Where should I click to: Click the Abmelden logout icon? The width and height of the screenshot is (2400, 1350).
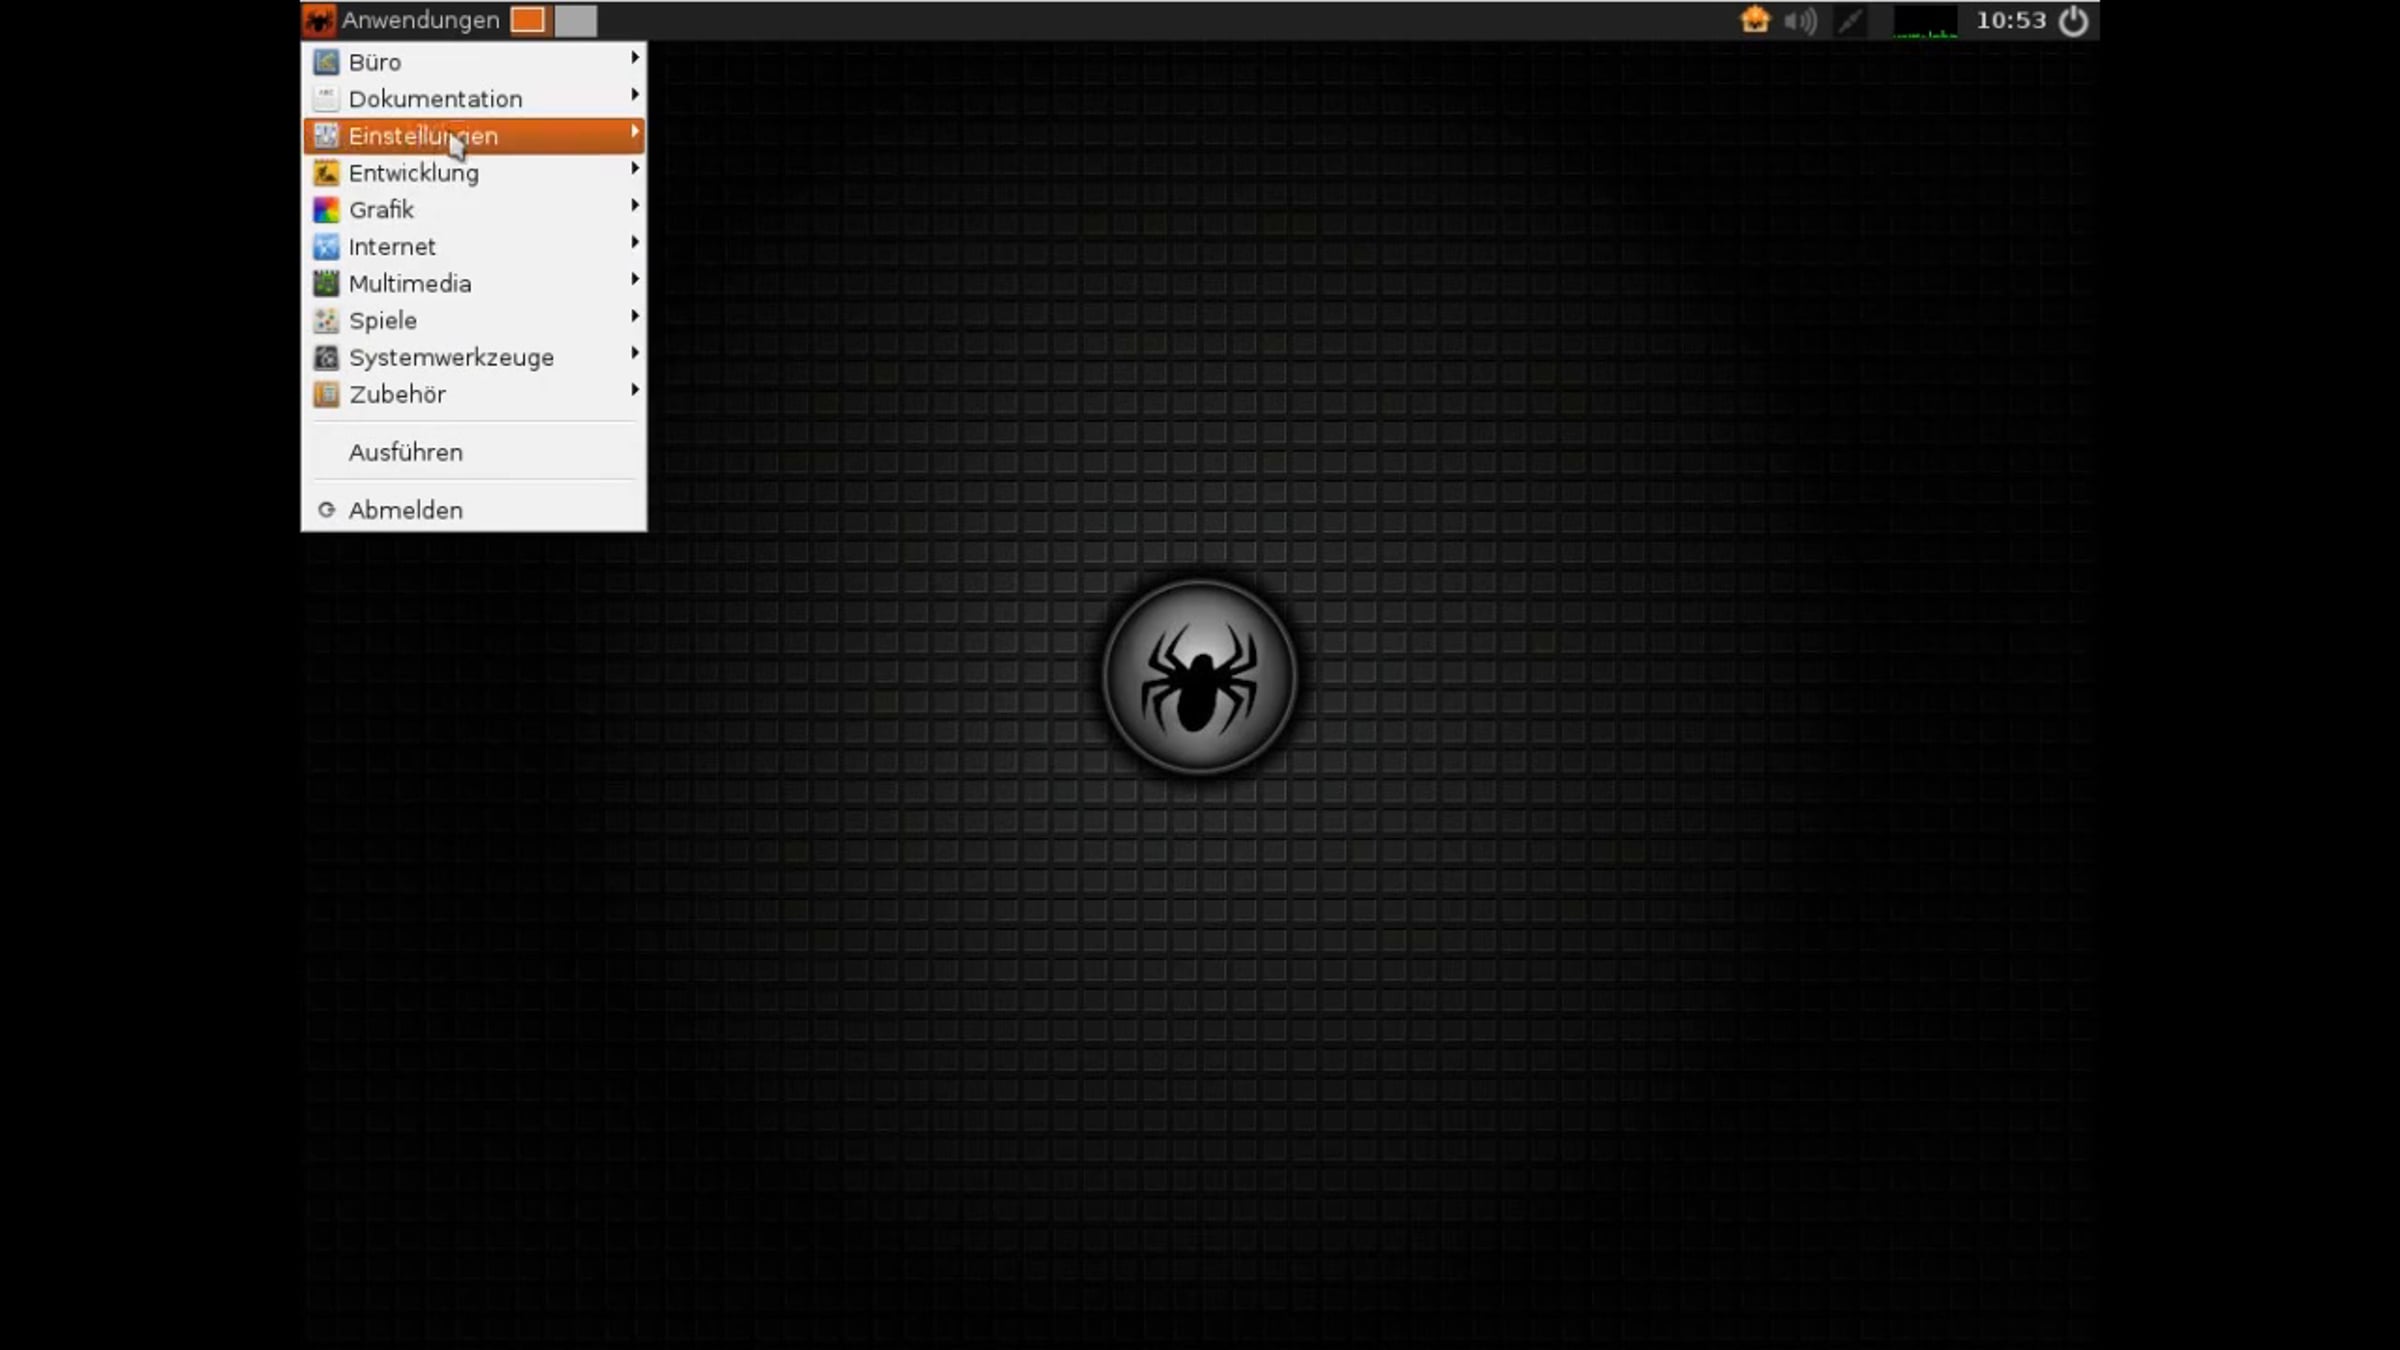tap(326, 510)
